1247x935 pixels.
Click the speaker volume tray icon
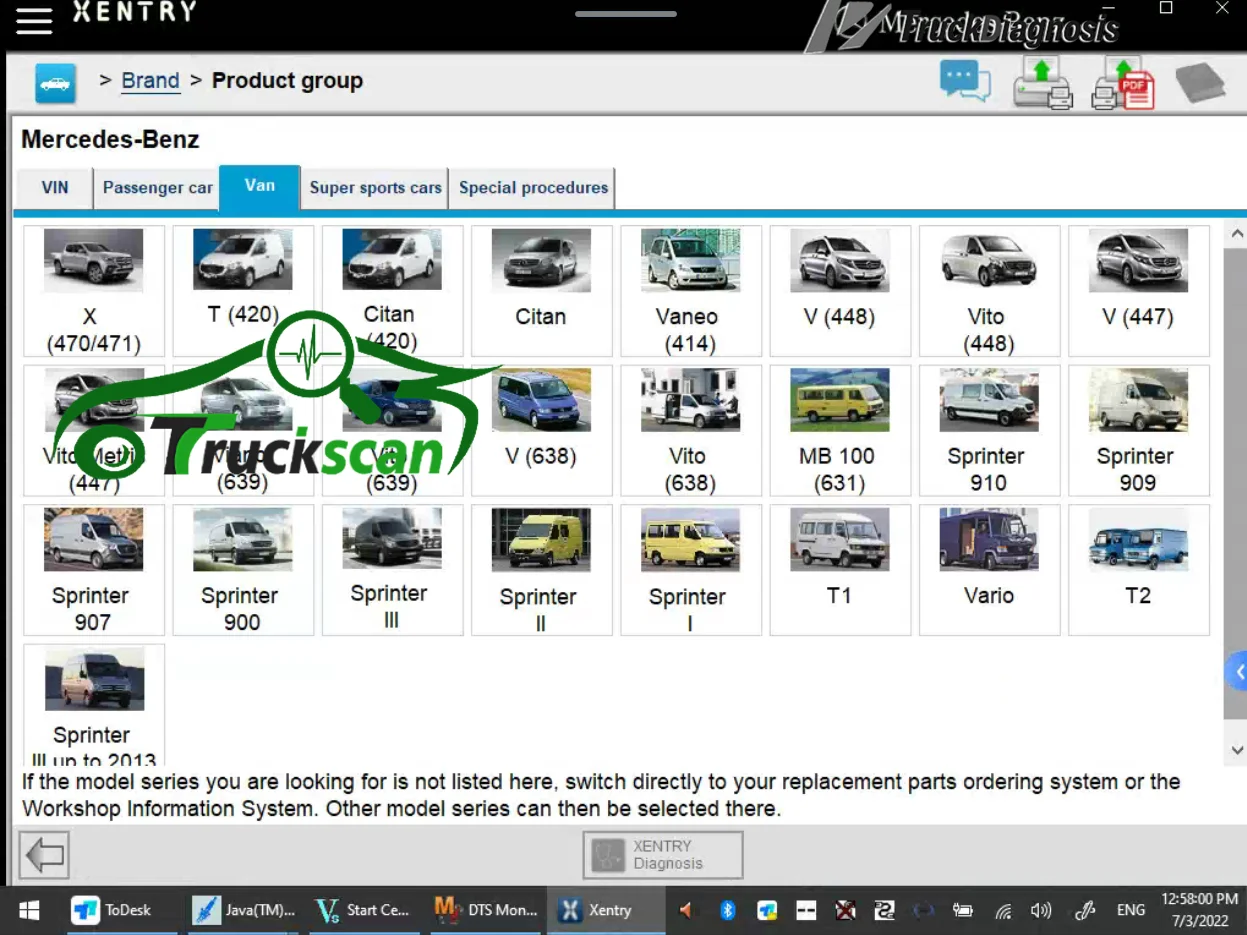1041,910
